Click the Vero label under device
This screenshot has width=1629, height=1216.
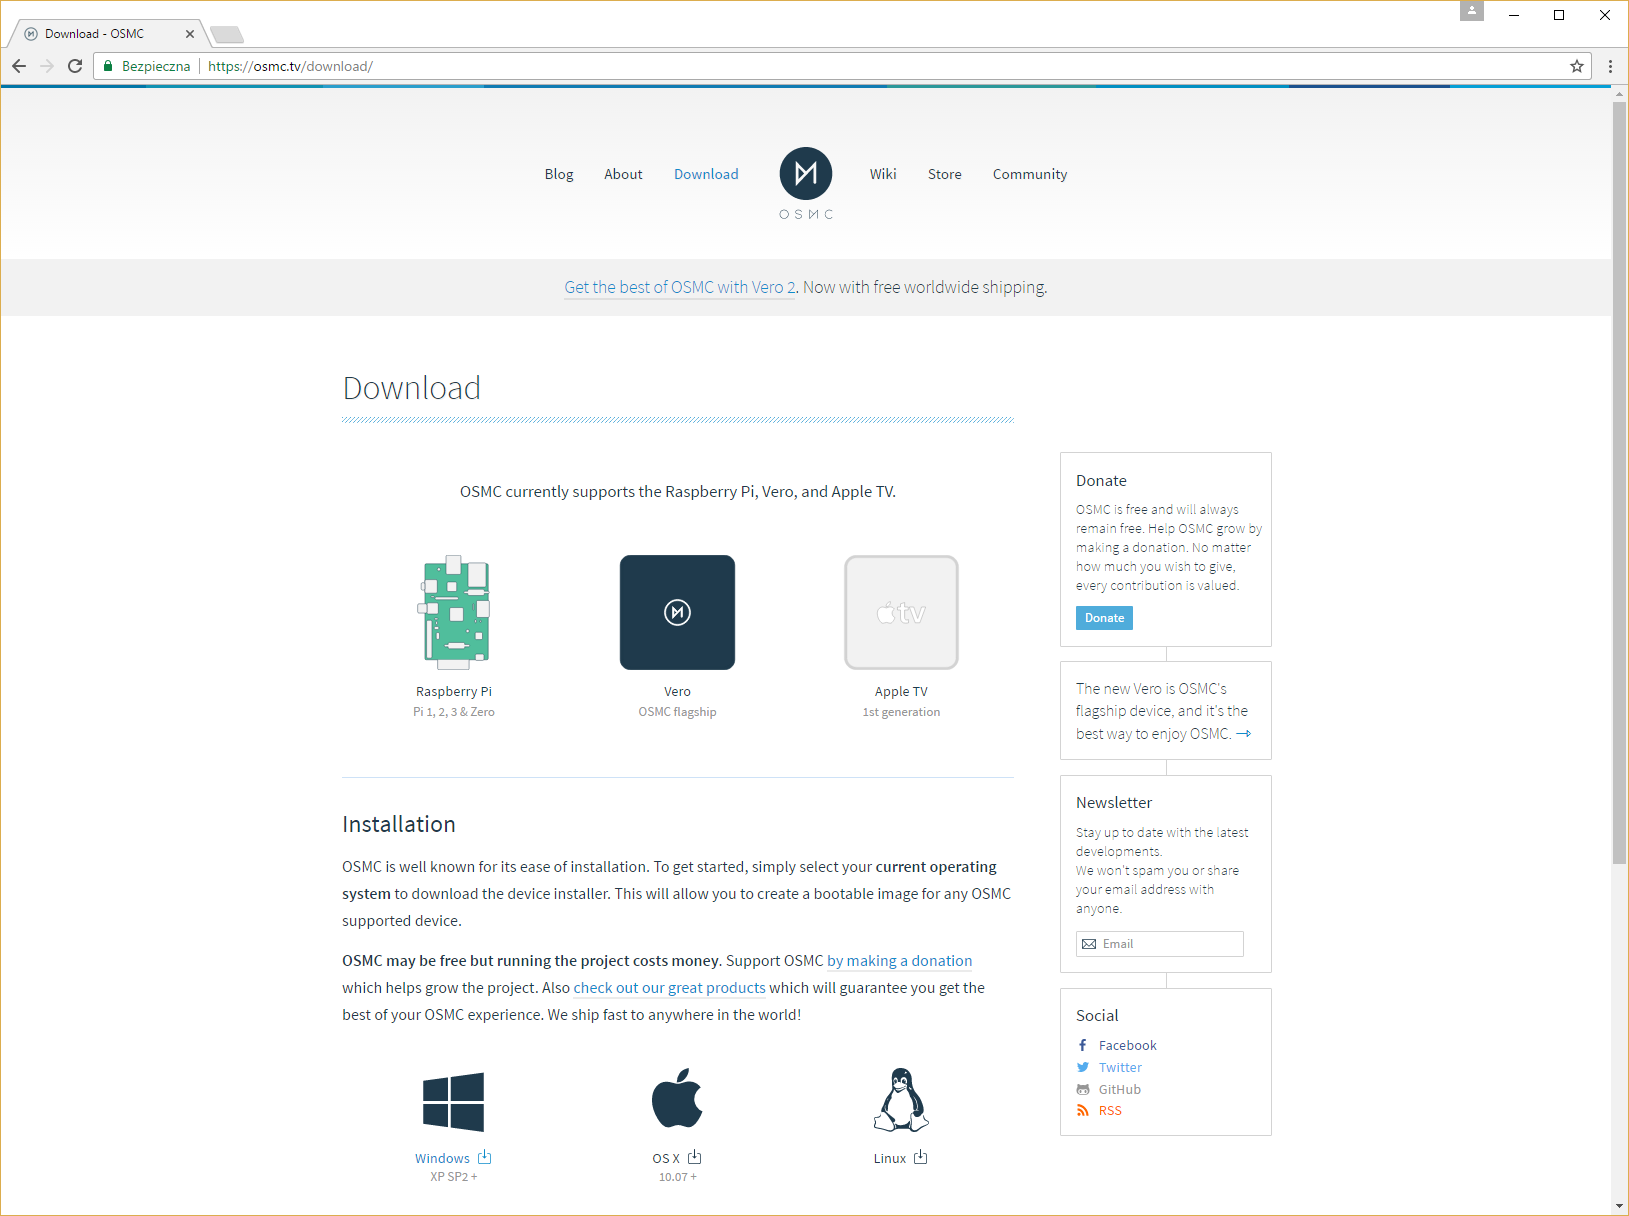[x=677, y=691]
